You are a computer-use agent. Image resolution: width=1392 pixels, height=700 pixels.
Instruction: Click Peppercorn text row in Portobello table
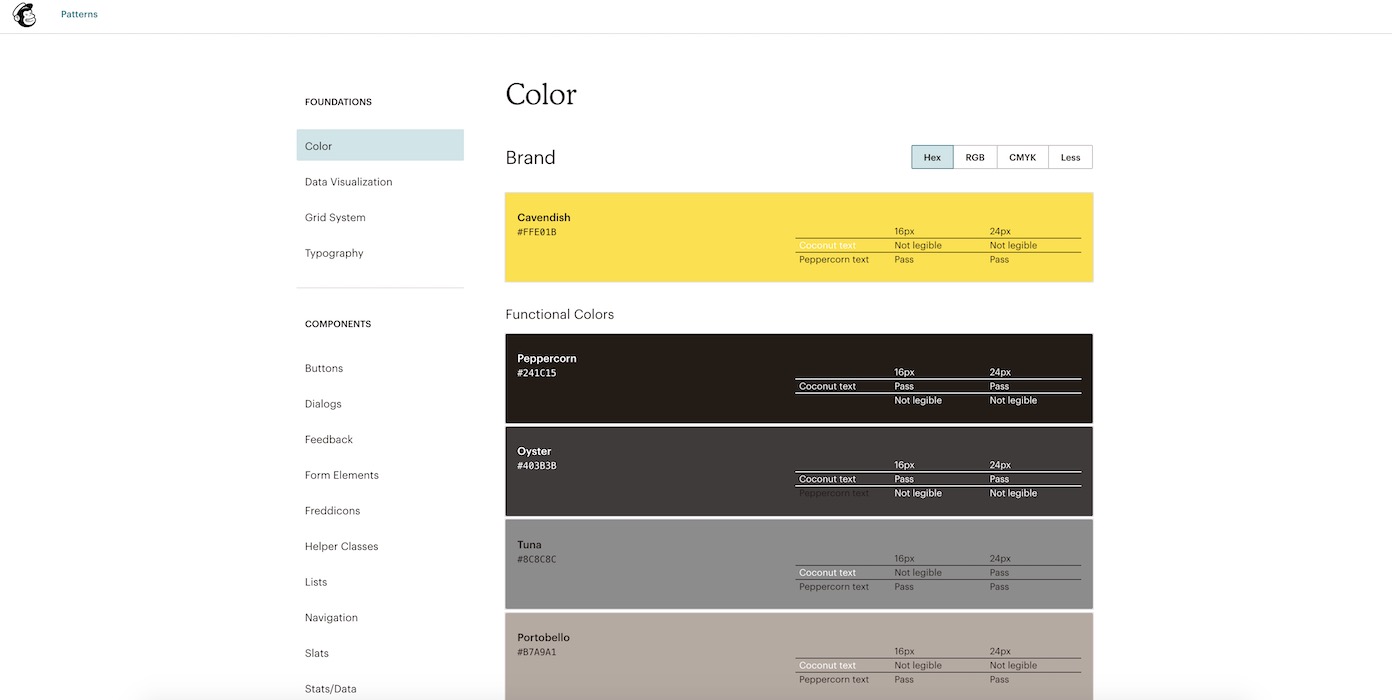pos(938,679)
